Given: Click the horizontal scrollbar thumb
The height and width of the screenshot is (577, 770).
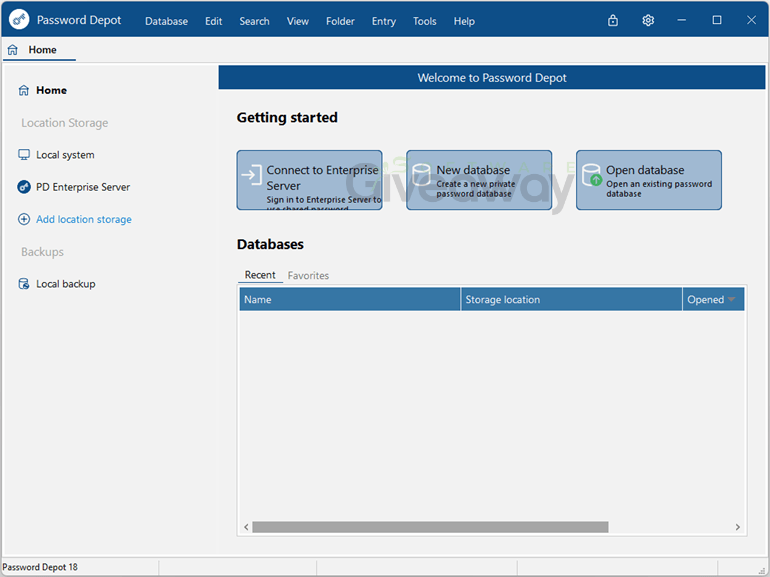Looking at the screenshot, I should [x=430, y=527].
